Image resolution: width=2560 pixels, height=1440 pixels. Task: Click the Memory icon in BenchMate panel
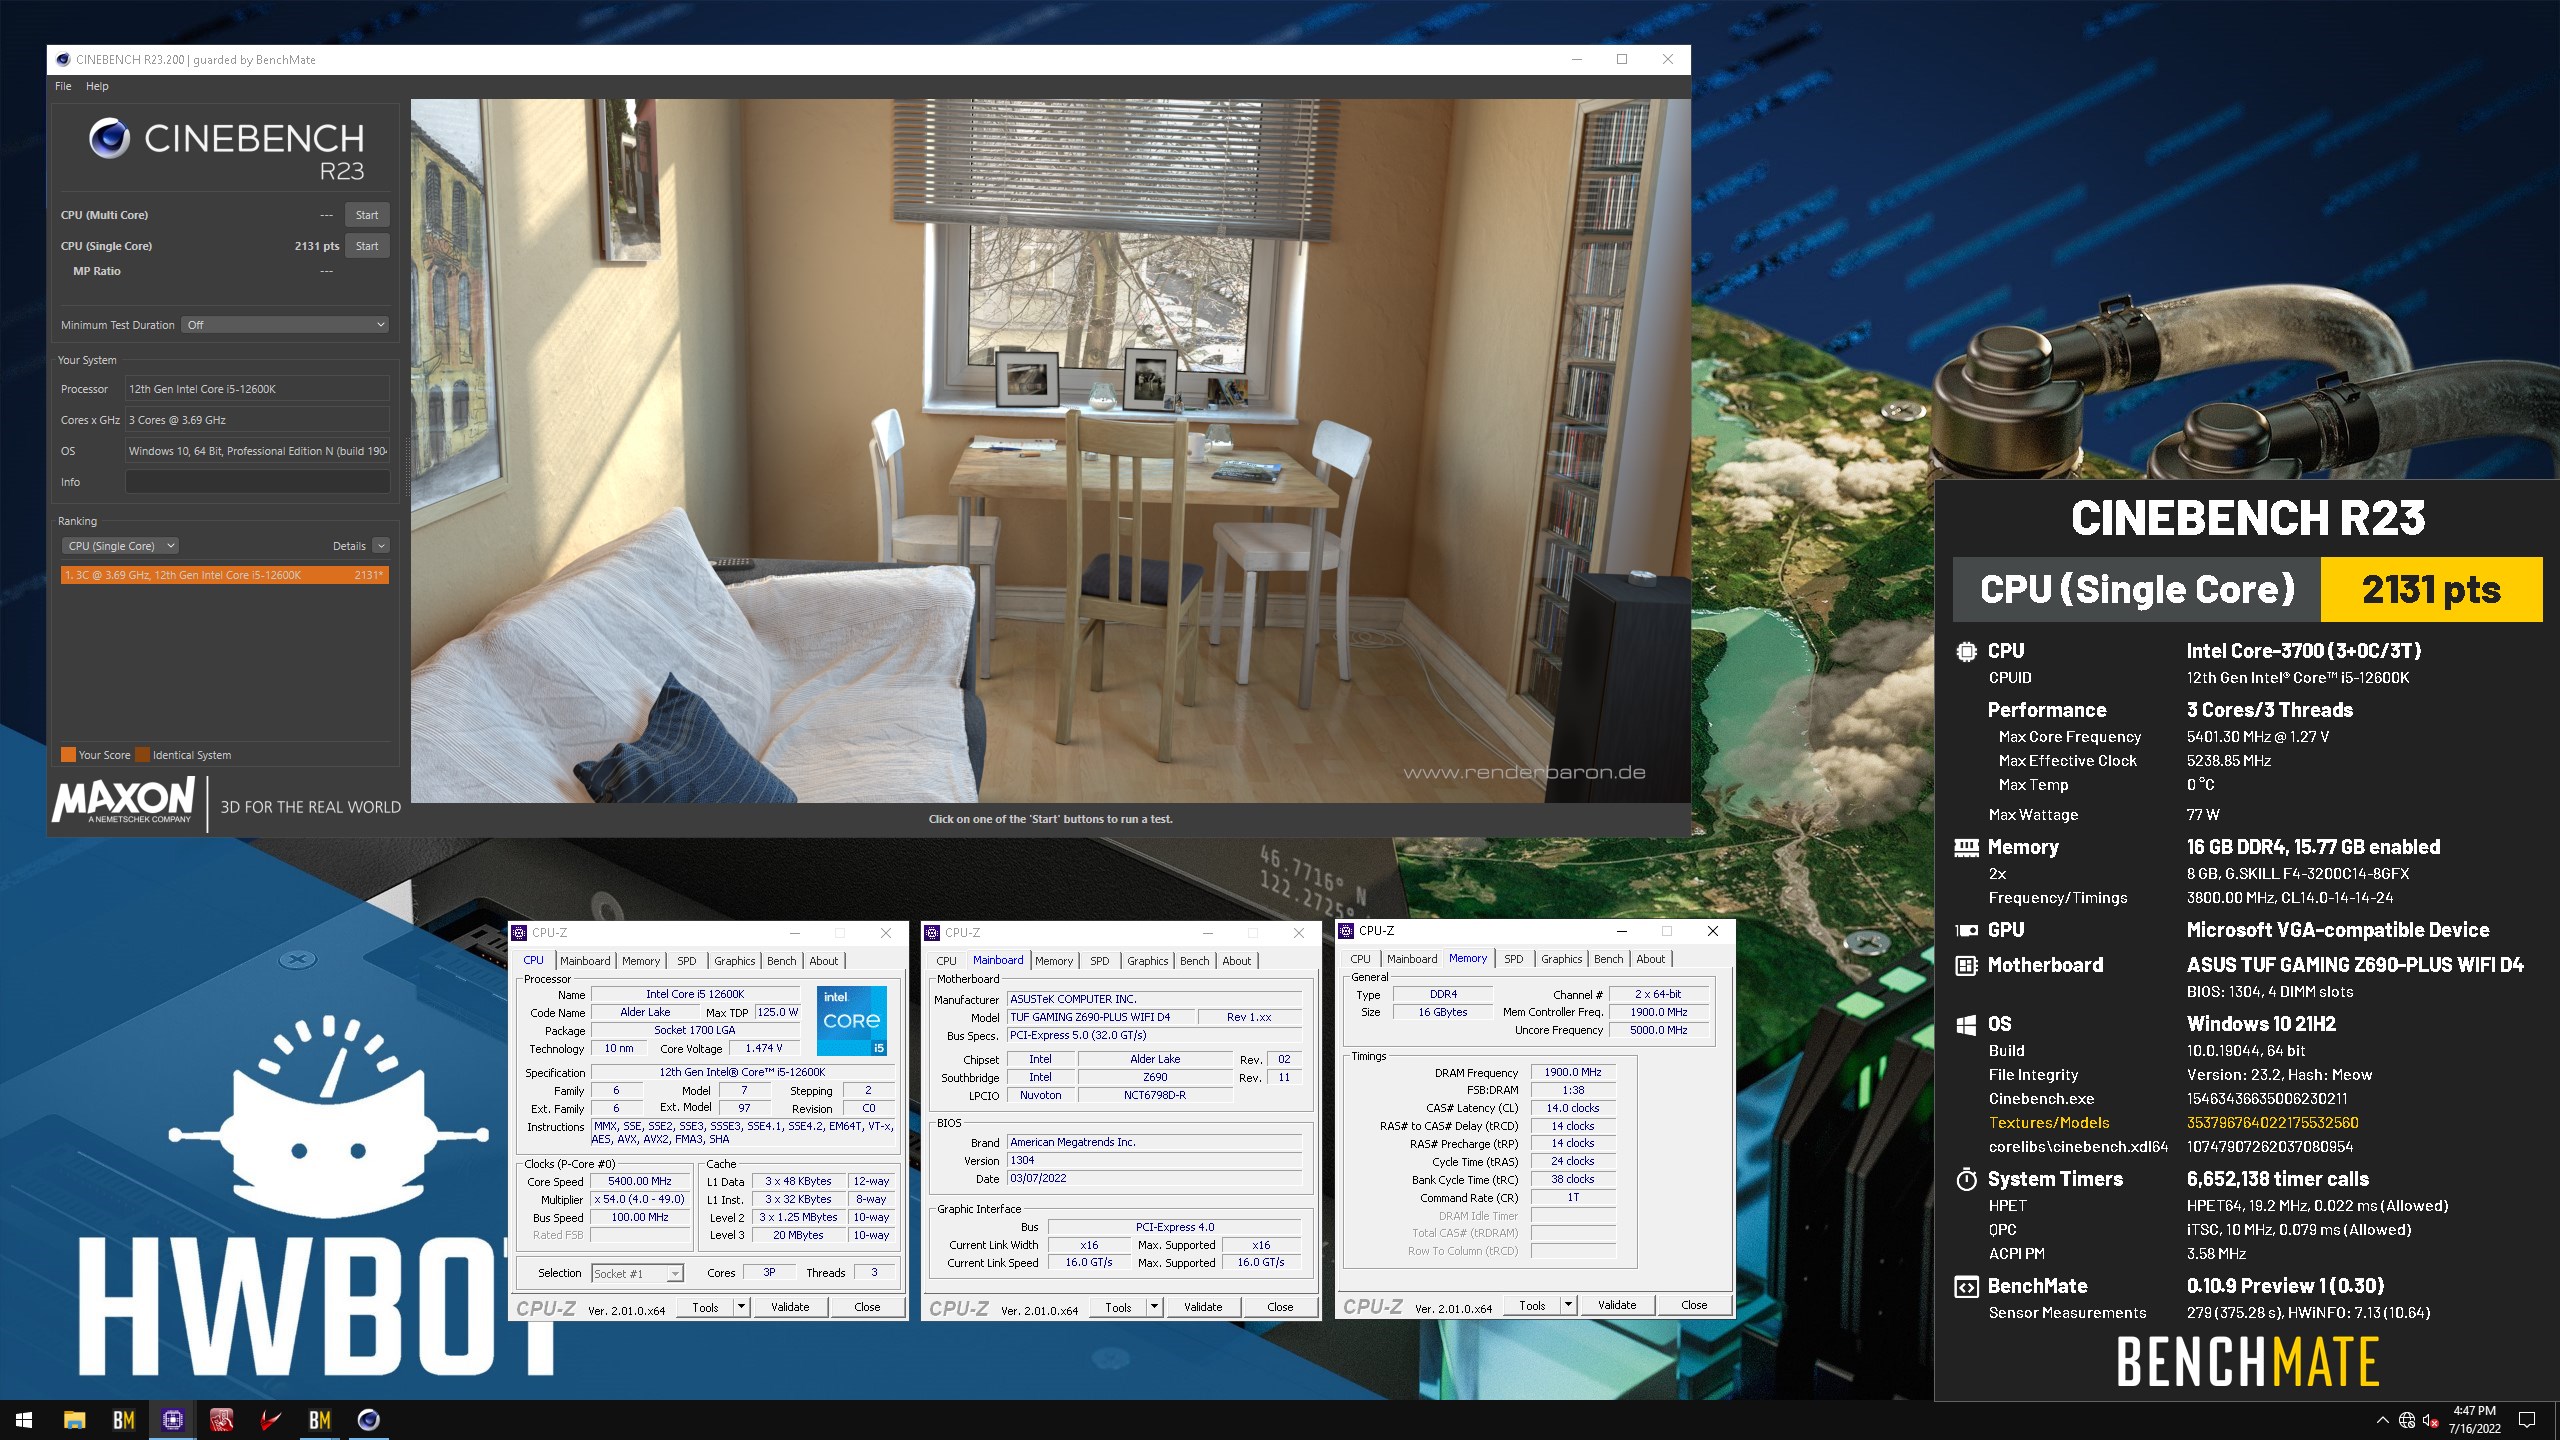pos(1966,848)
